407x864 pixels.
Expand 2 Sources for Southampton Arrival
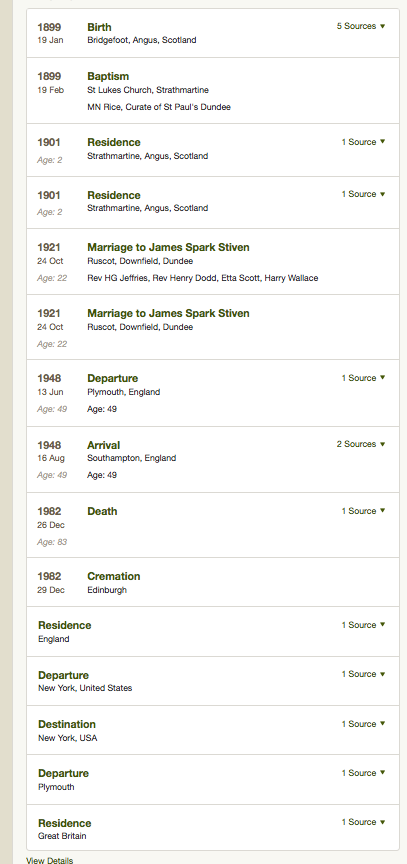point(361,444)
